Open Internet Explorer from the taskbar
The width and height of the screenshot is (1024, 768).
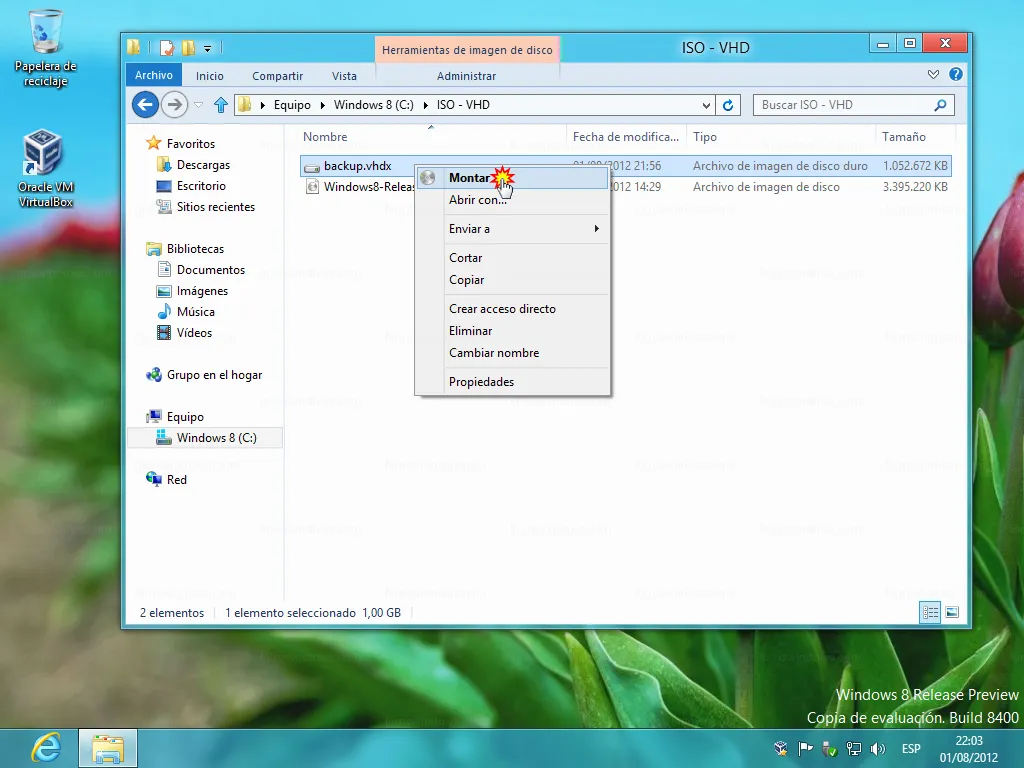(45, 748)
